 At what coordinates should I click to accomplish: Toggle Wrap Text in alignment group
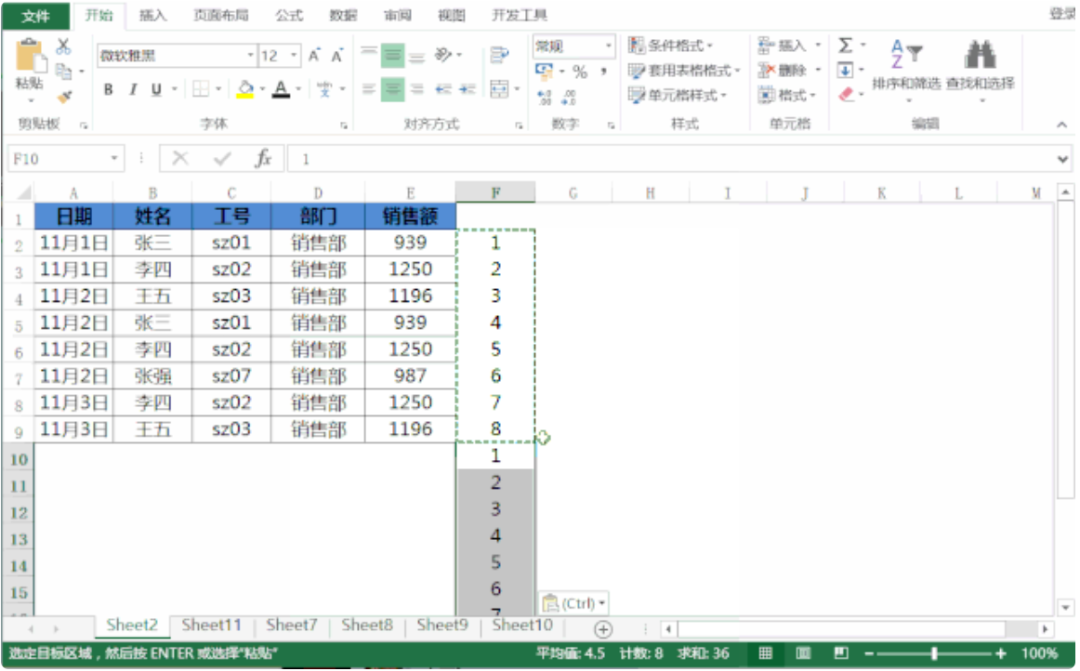[499, 54]
